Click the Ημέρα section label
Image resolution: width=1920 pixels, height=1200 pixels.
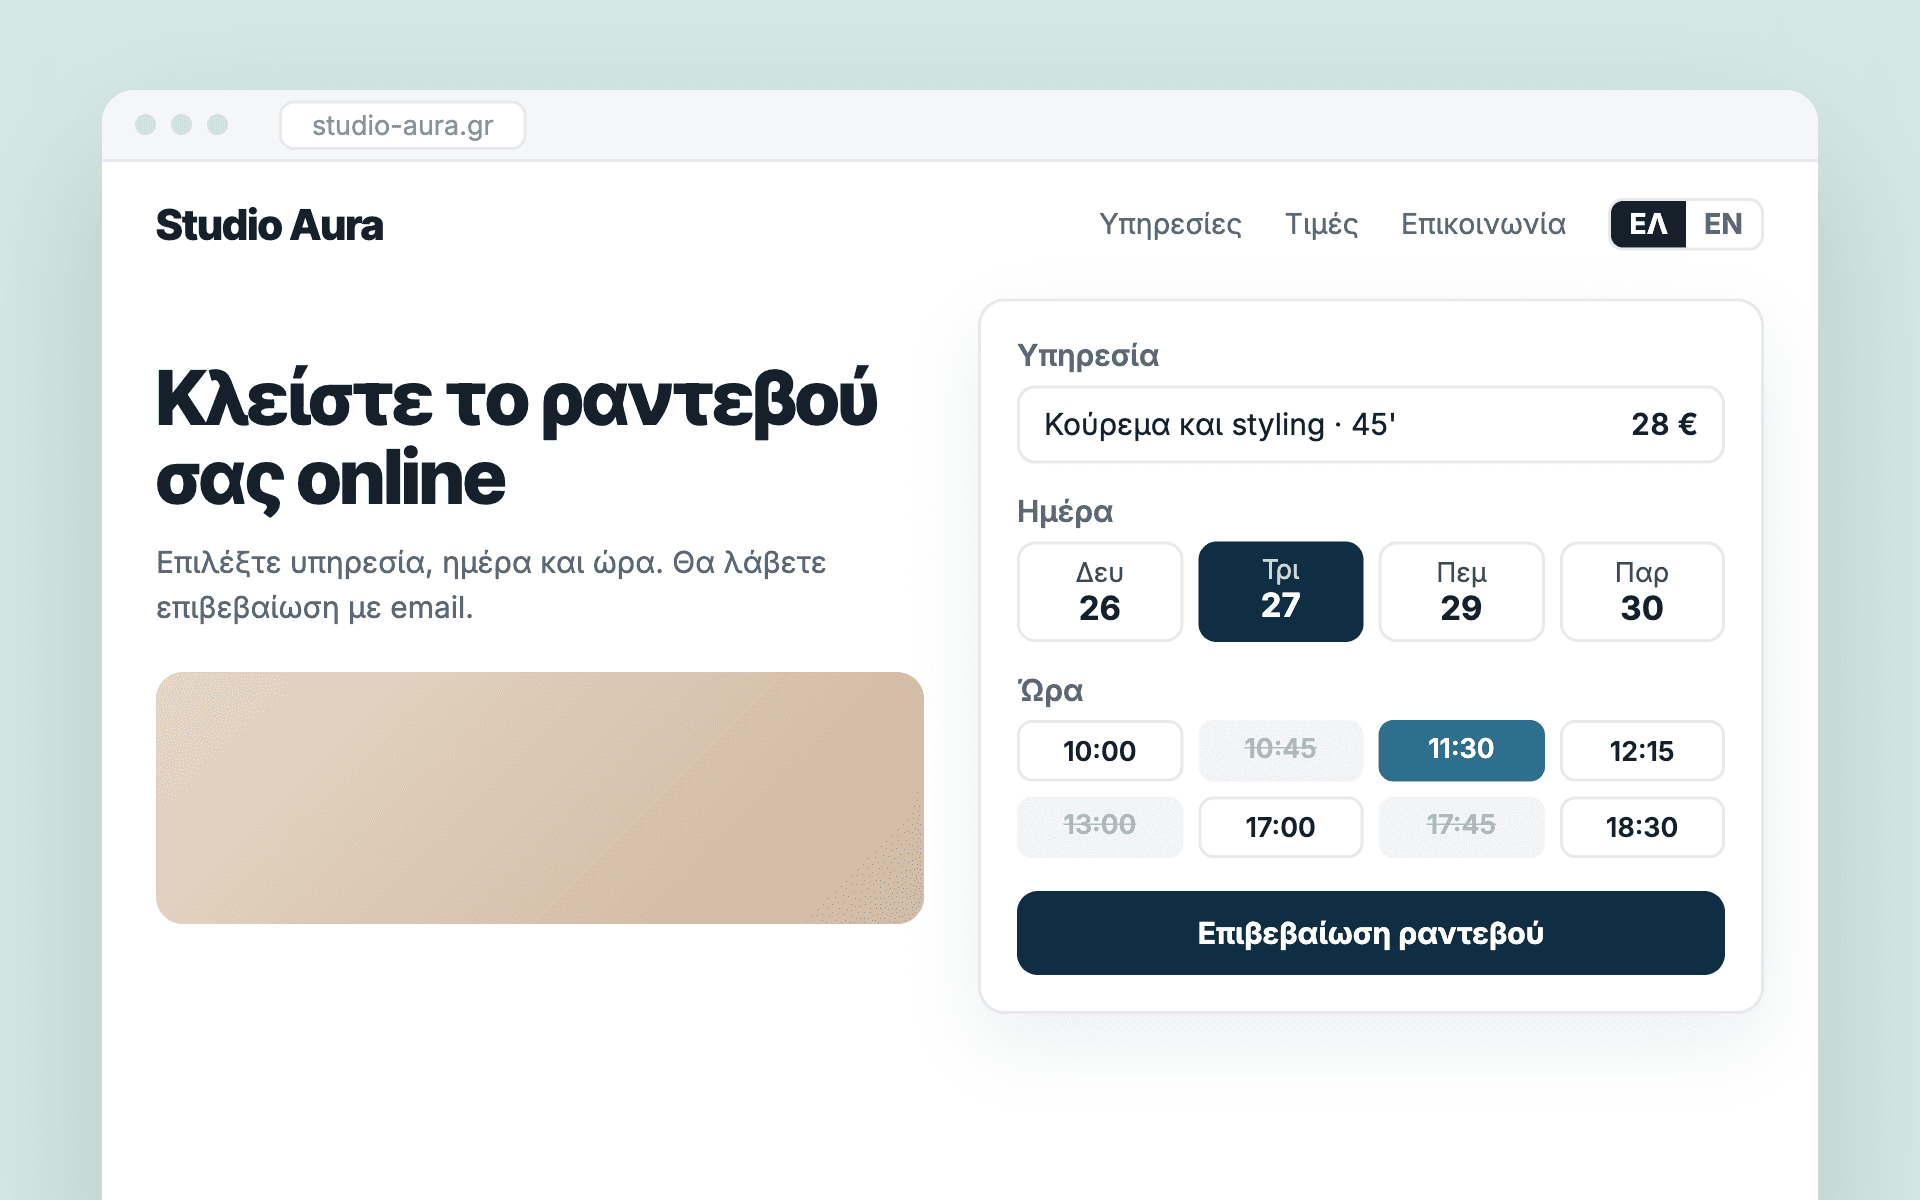[x=1065, y=512]
